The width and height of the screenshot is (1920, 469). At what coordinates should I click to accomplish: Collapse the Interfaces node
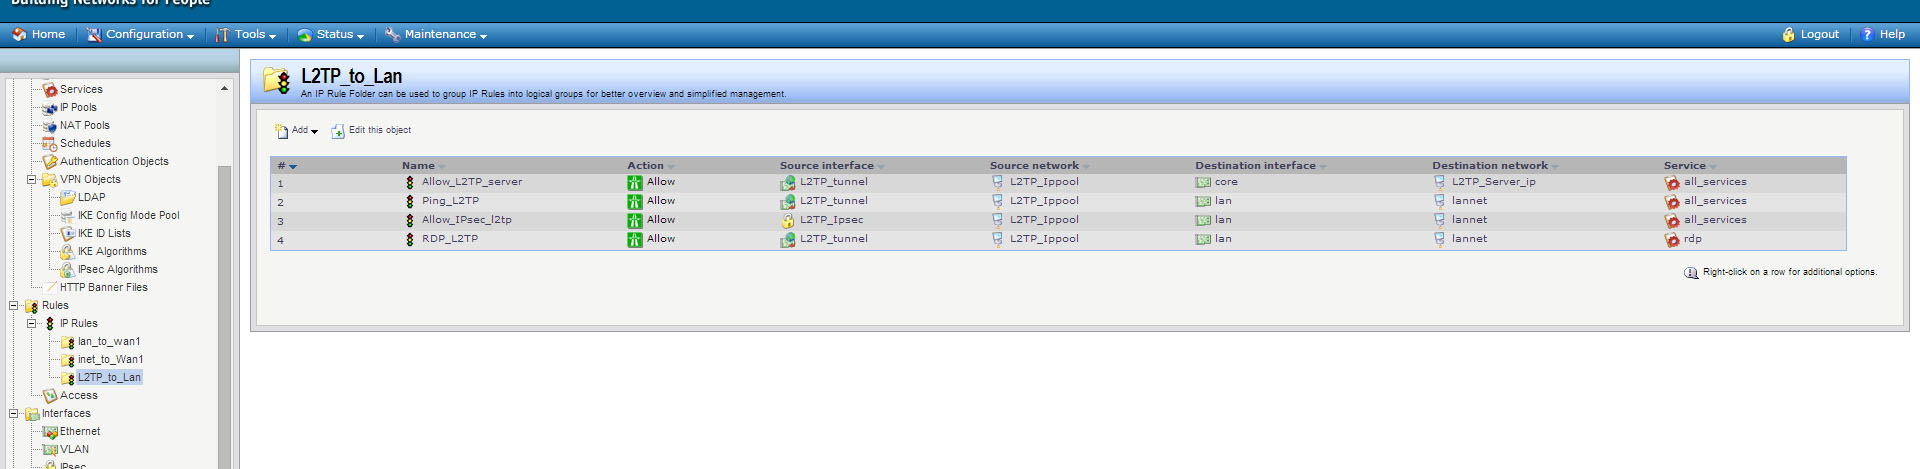point(13,414)
